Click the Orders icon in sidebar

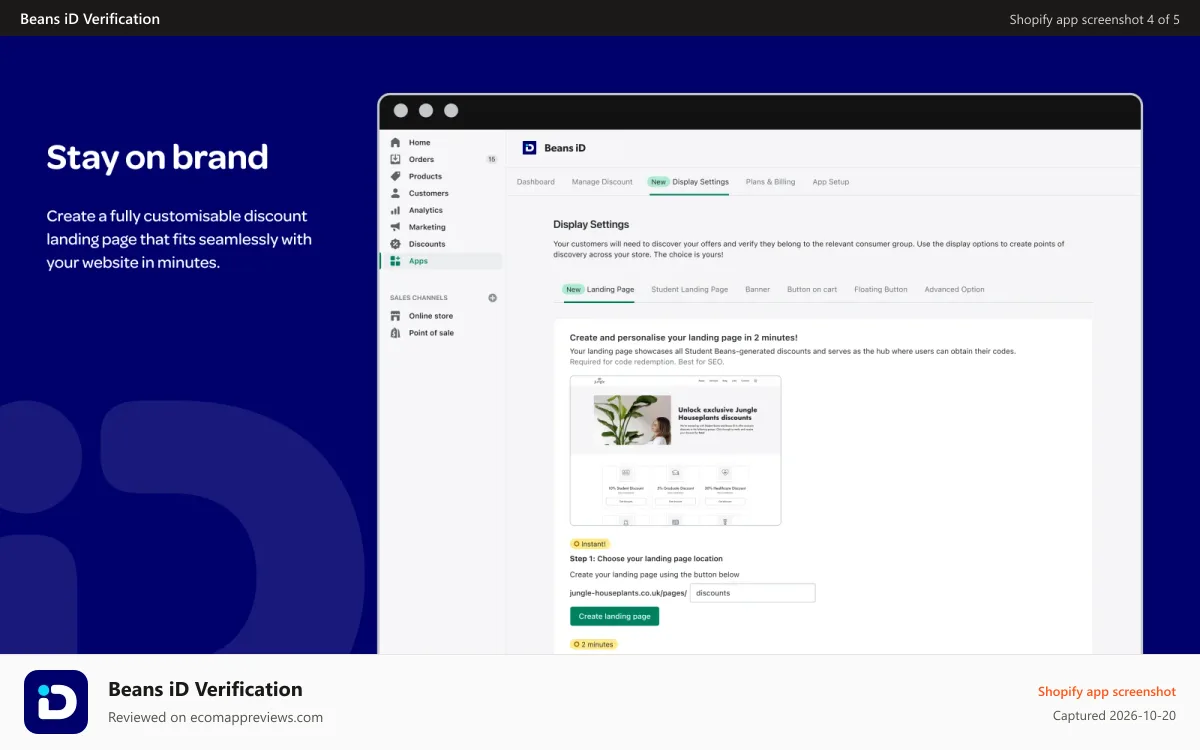tap(395, 159)
